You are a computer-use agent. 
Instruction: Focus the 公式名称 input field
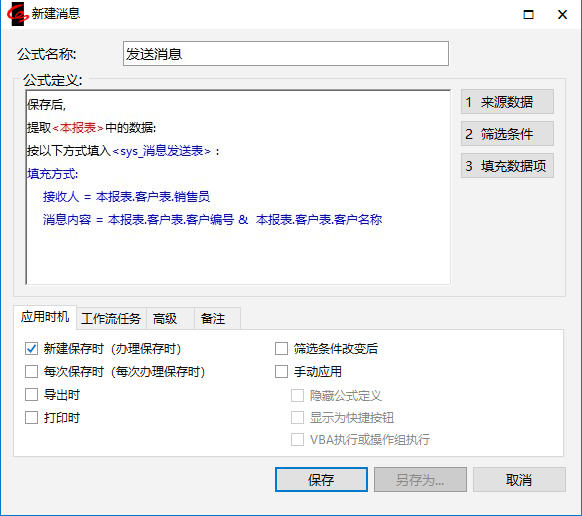tap(285, 54)
